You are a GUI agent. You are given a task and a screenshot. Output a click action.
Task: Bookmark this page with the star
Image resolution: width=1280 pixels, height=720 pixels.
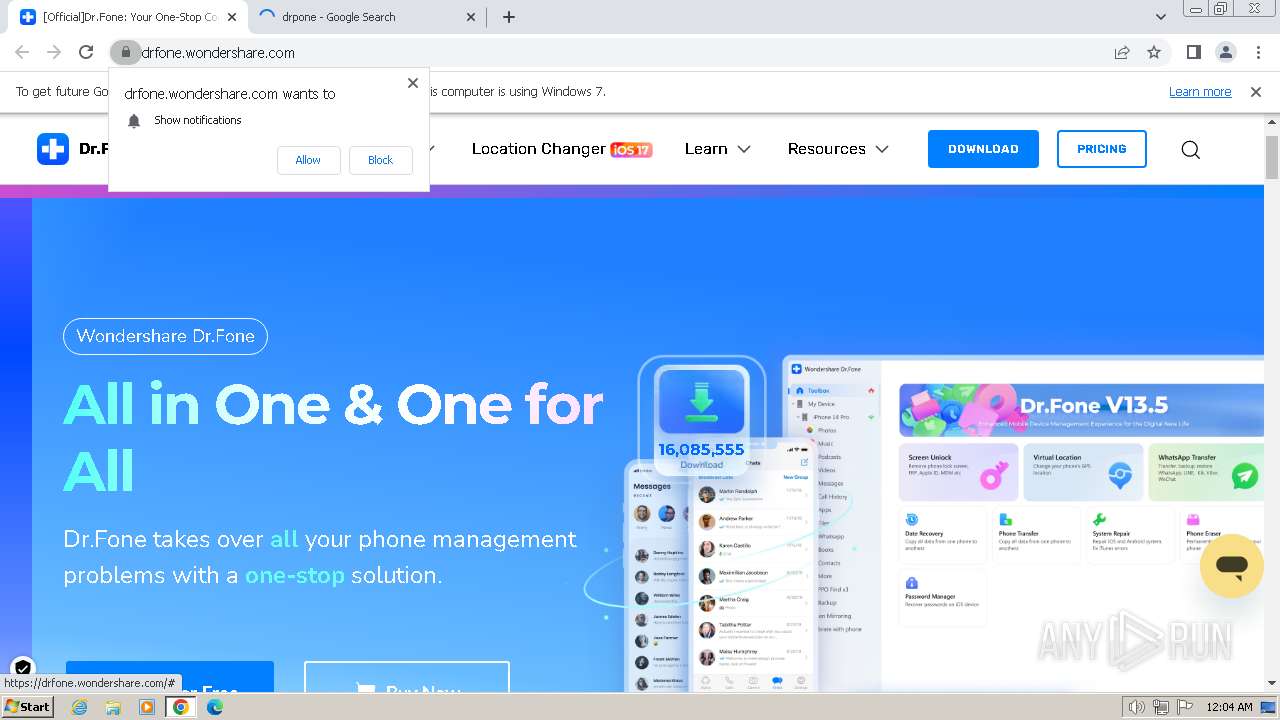(x=1154, y=52)
